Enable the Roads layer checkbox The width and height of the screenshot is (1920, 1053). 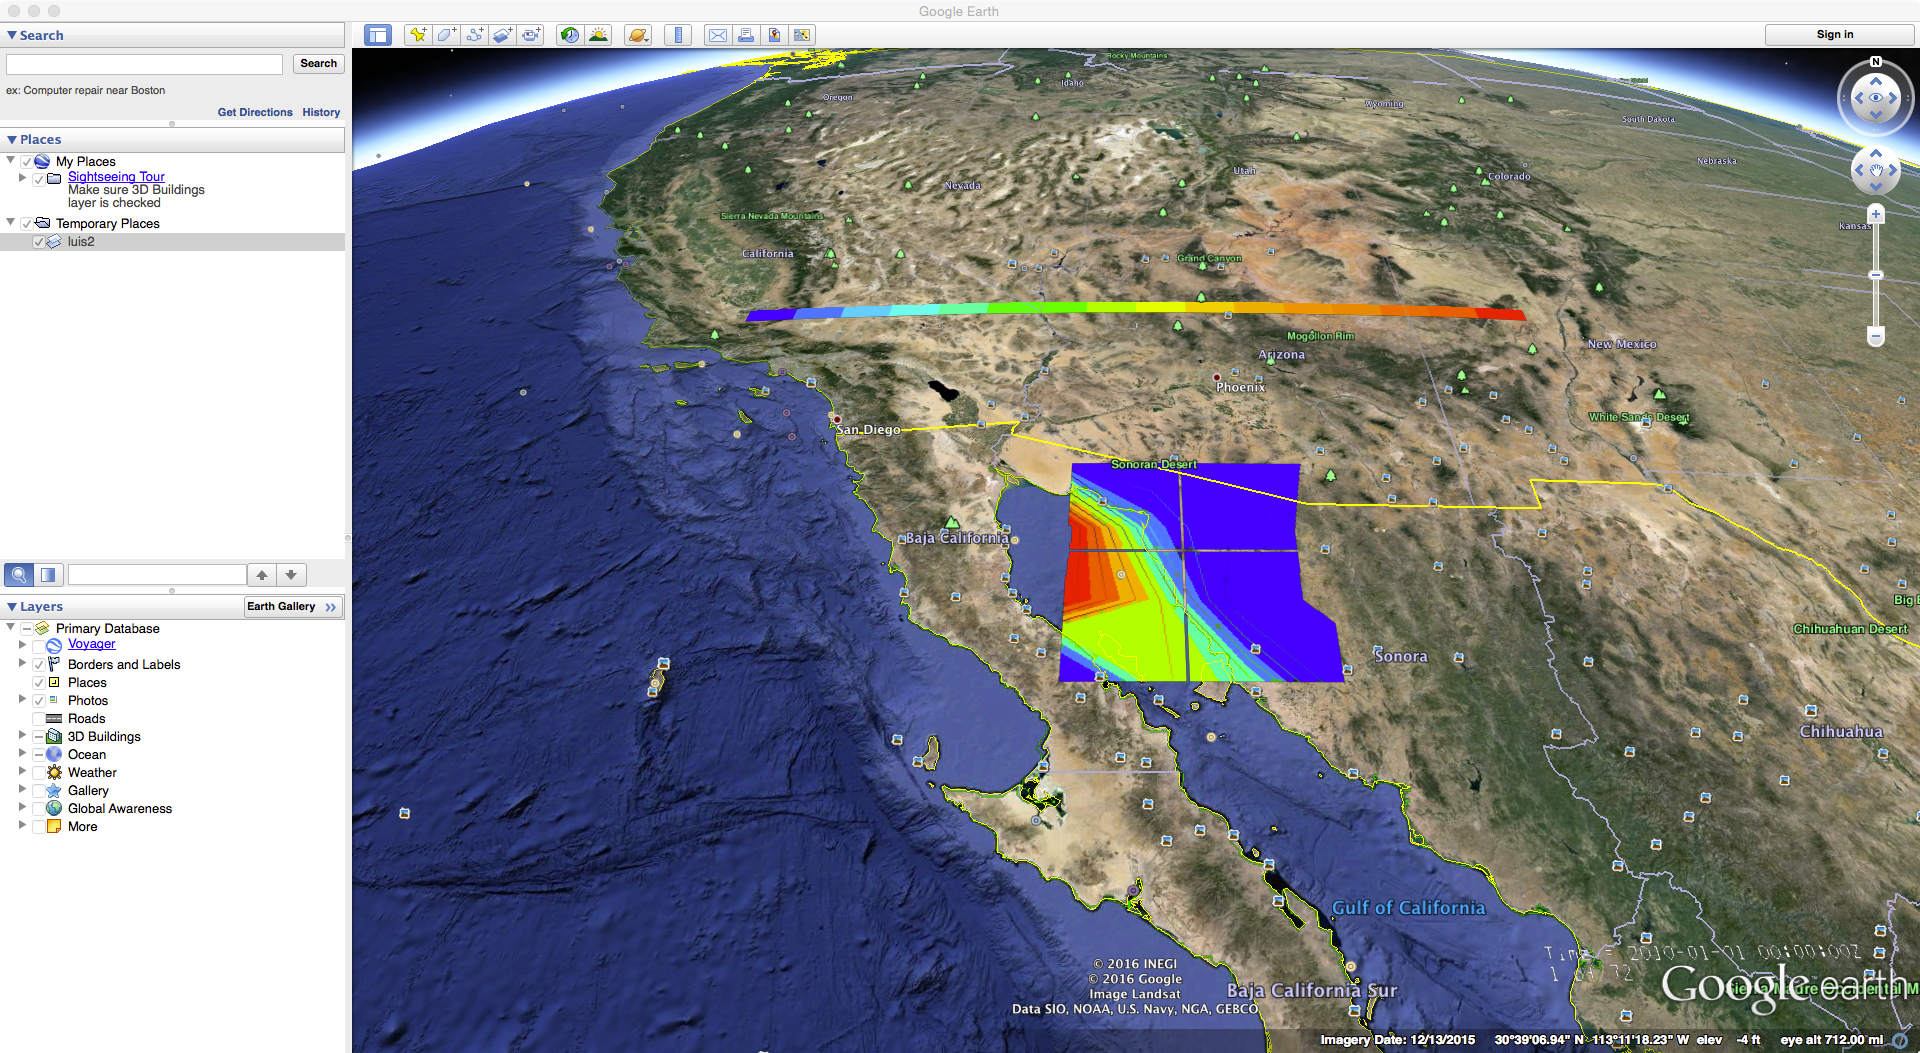(39, 719)
